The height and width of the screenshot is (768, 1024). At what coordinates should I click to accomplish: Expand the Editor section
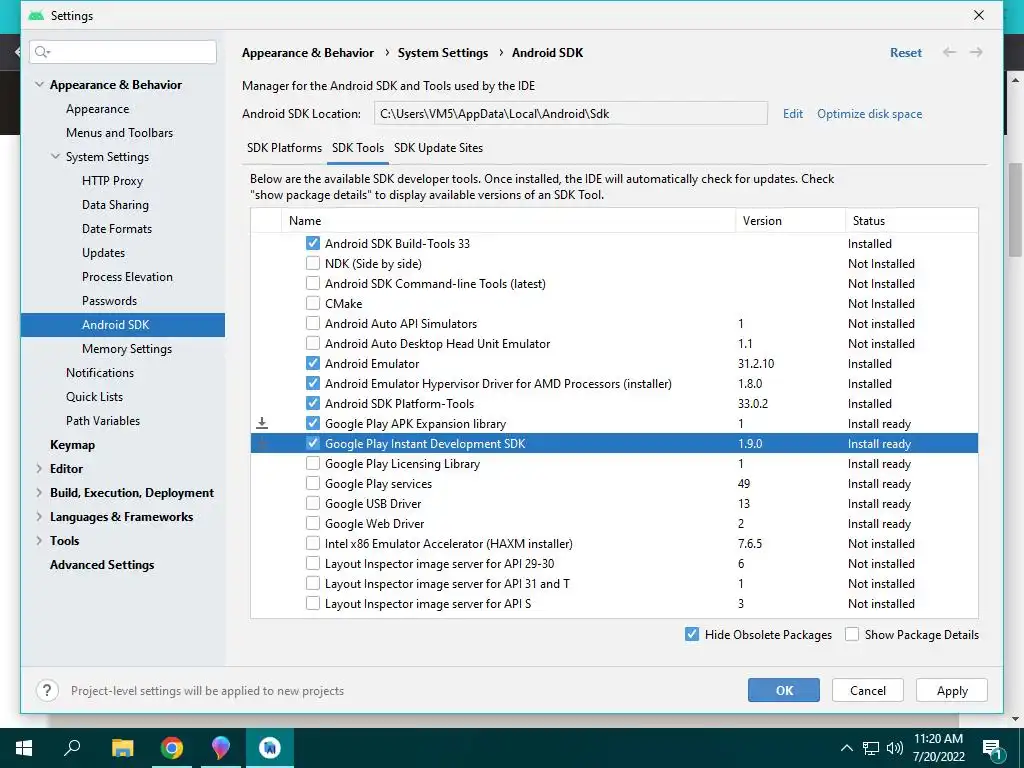(x=39, y=468)
